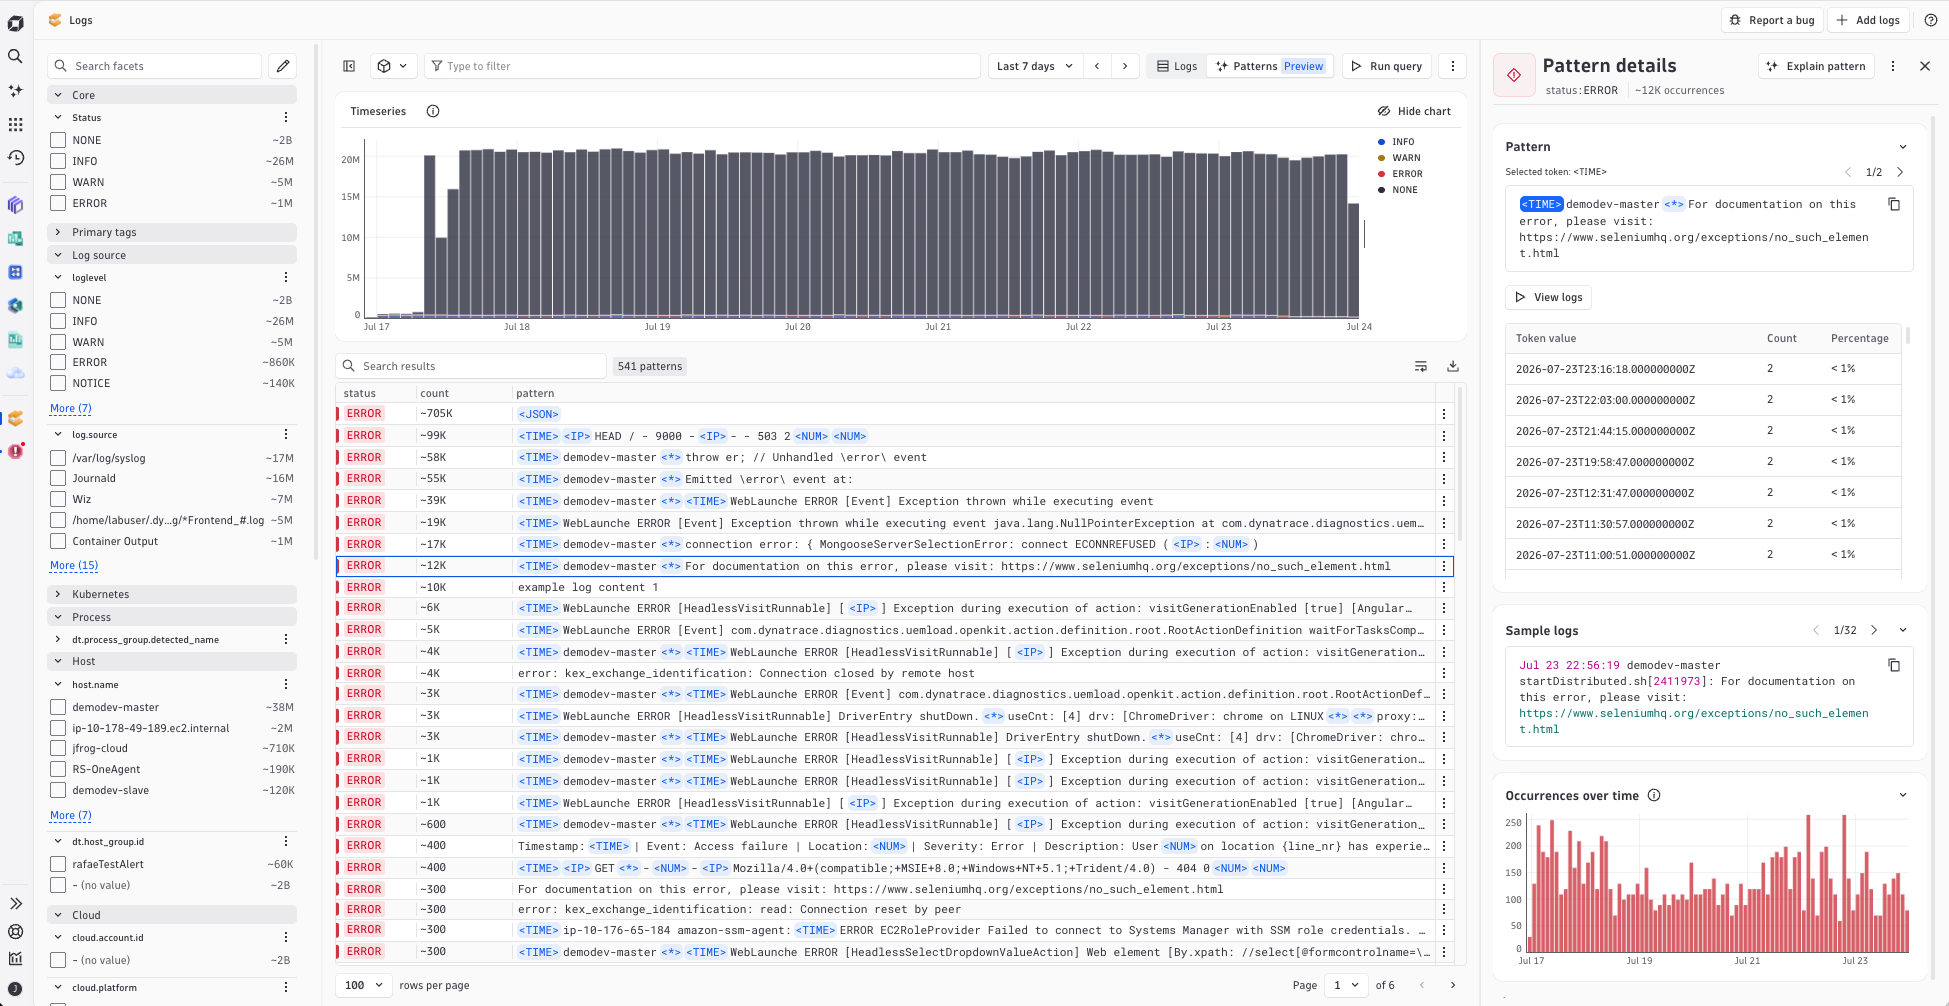Open search icon in left sidebar

(x=15, y=56)
